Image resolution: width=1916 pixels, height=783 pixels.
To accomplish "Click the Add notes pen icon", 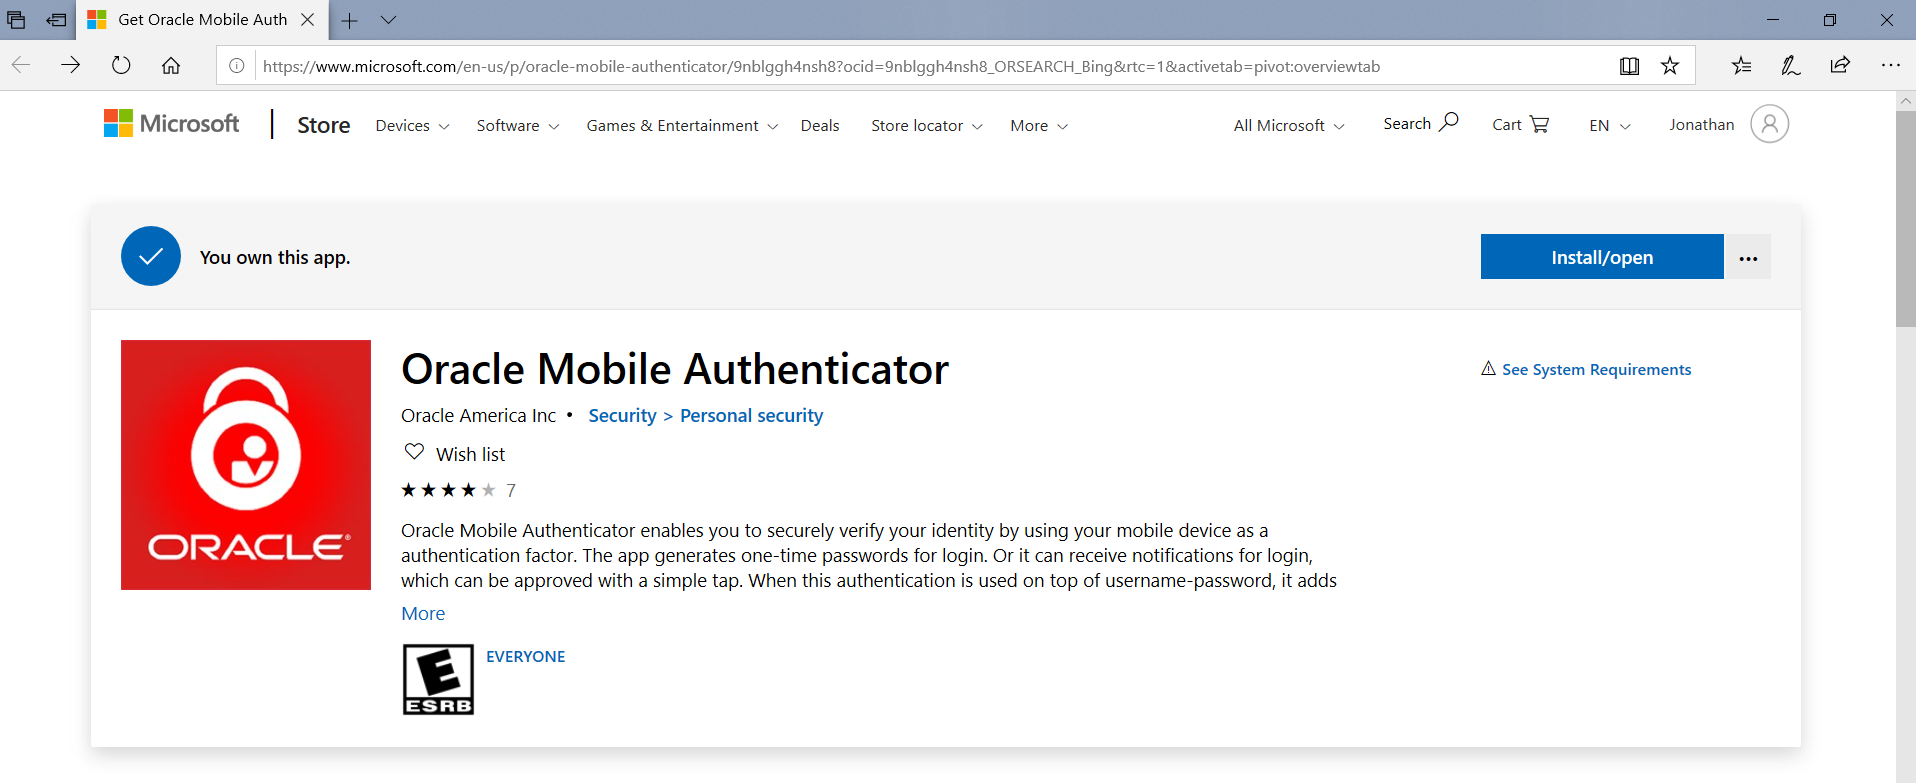I will pyautogui.click(x=1790, y=65).
